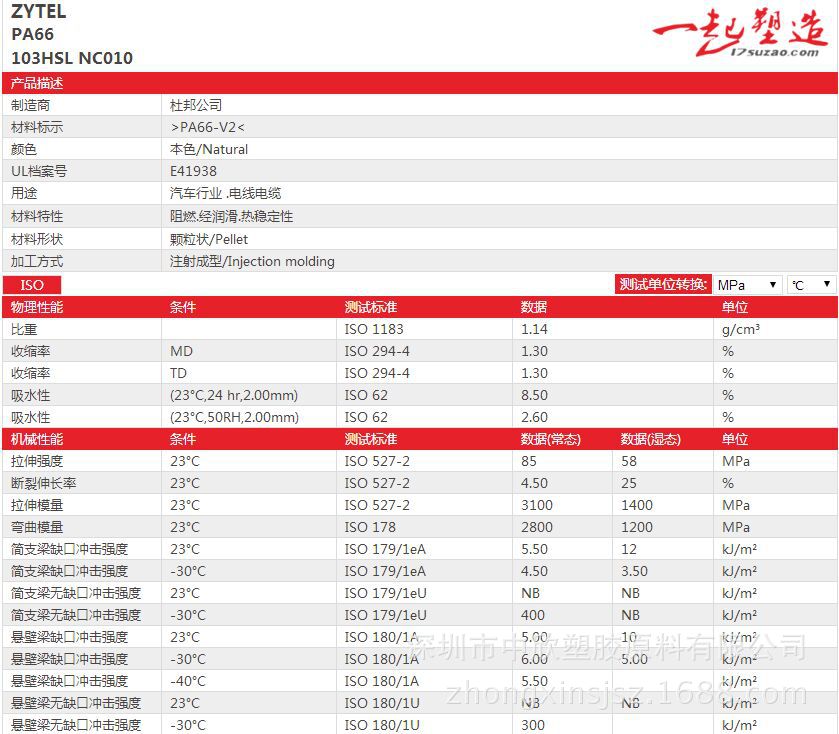Click the 断裂伸长率 row label

43,483
